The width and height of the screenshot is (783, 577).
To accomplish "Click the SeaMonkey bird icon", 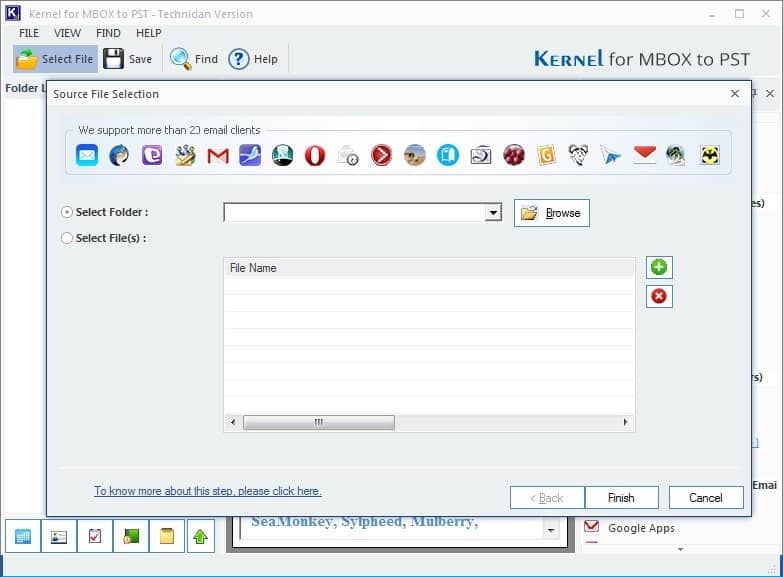I will 250,155.
